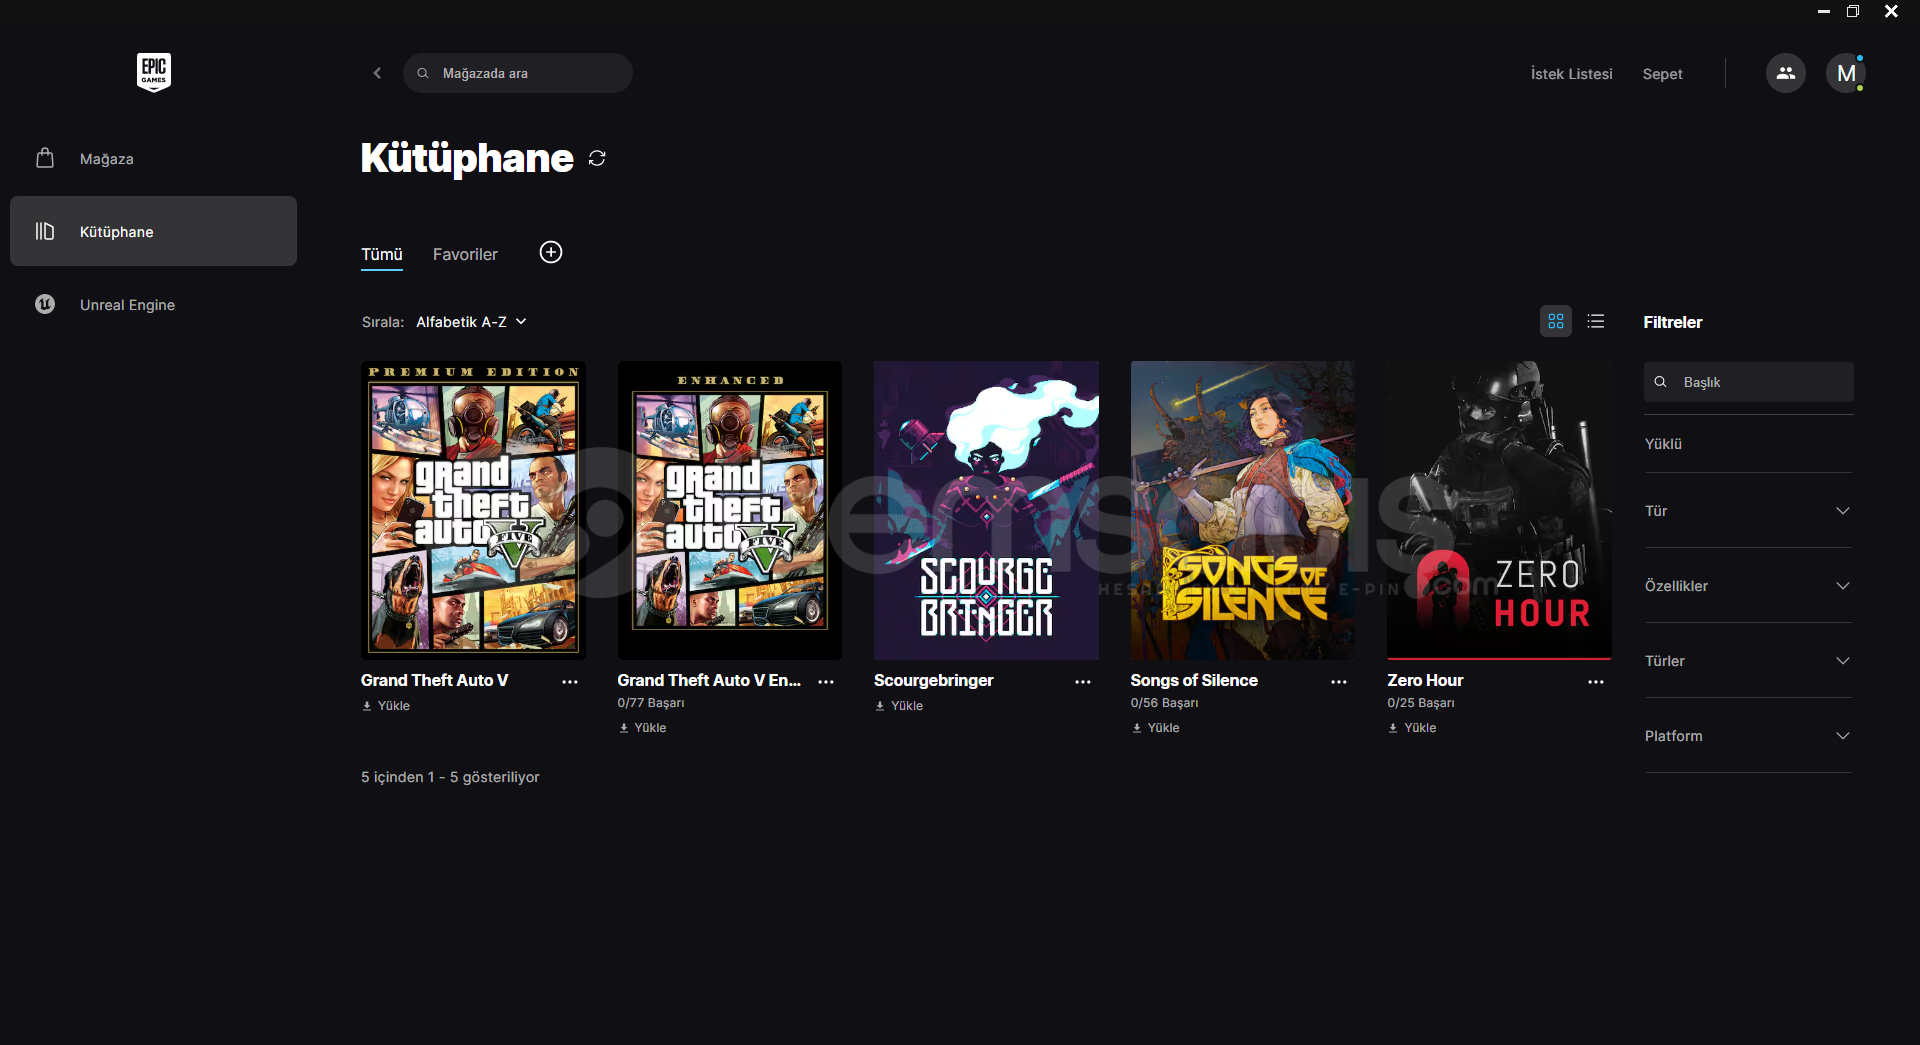
Task: Click Yükle under Zero Hour
Action: point(1412,728)
